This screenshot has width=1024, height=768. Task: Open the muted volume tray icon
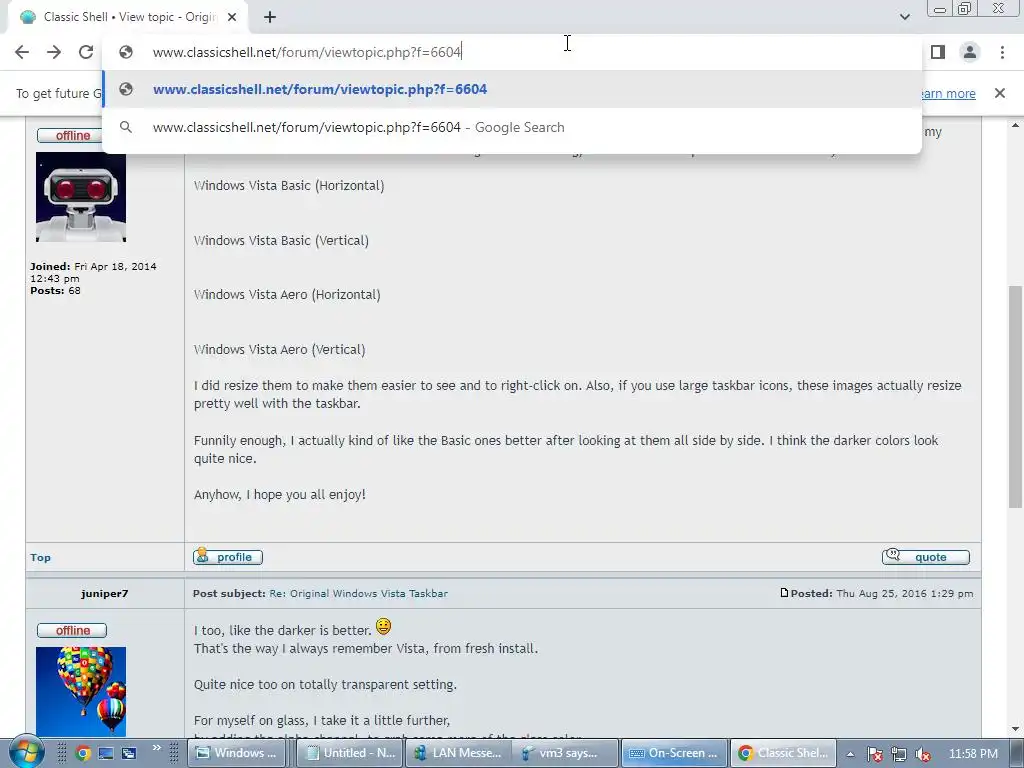click(x=922, y=754)
